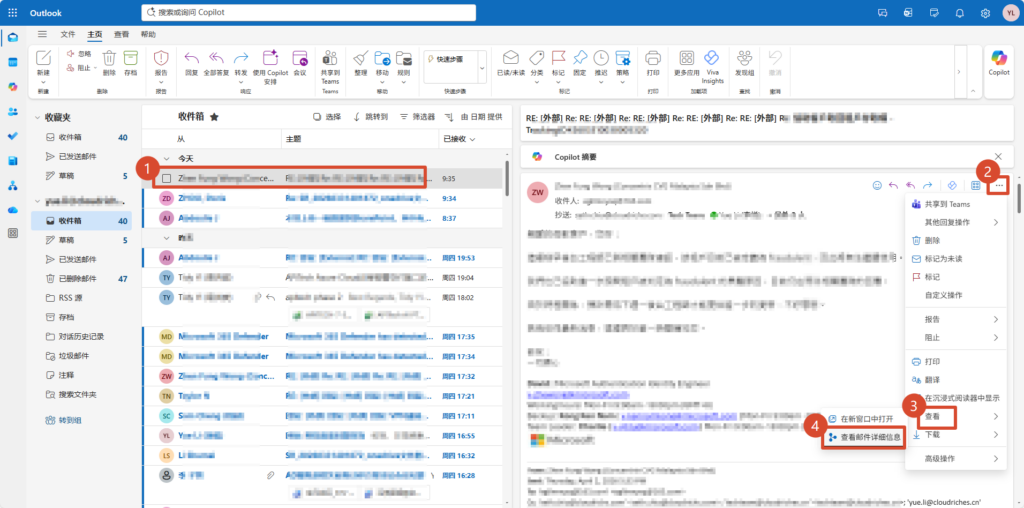Switch to the 查看 (View) ribbon tab
The height and width of the screenshot is (508, 1024).
click(121, 34)
